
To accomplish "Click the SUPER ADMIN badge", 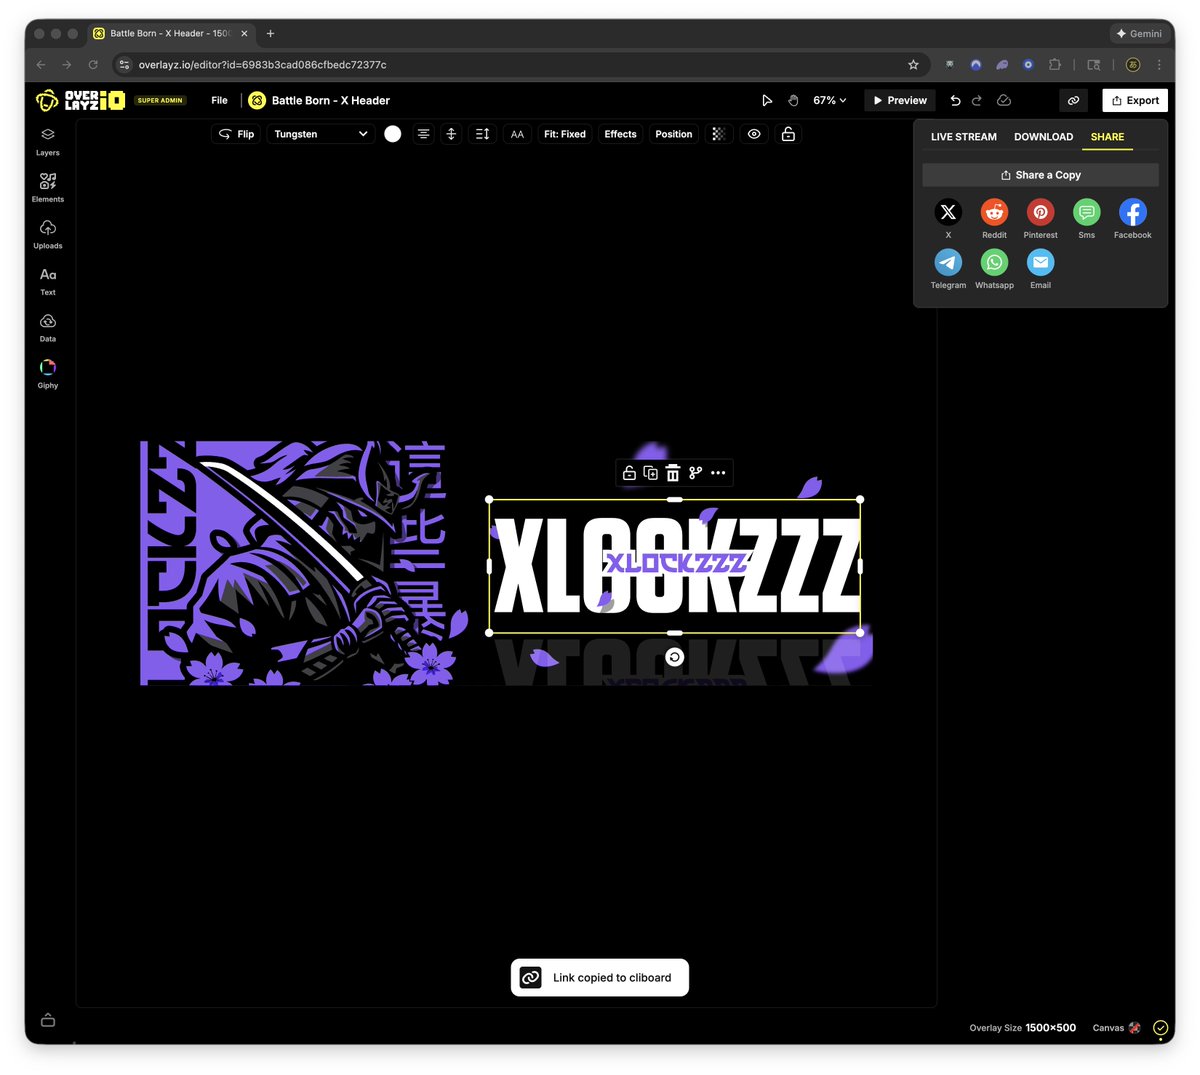I will click(160, 100).
